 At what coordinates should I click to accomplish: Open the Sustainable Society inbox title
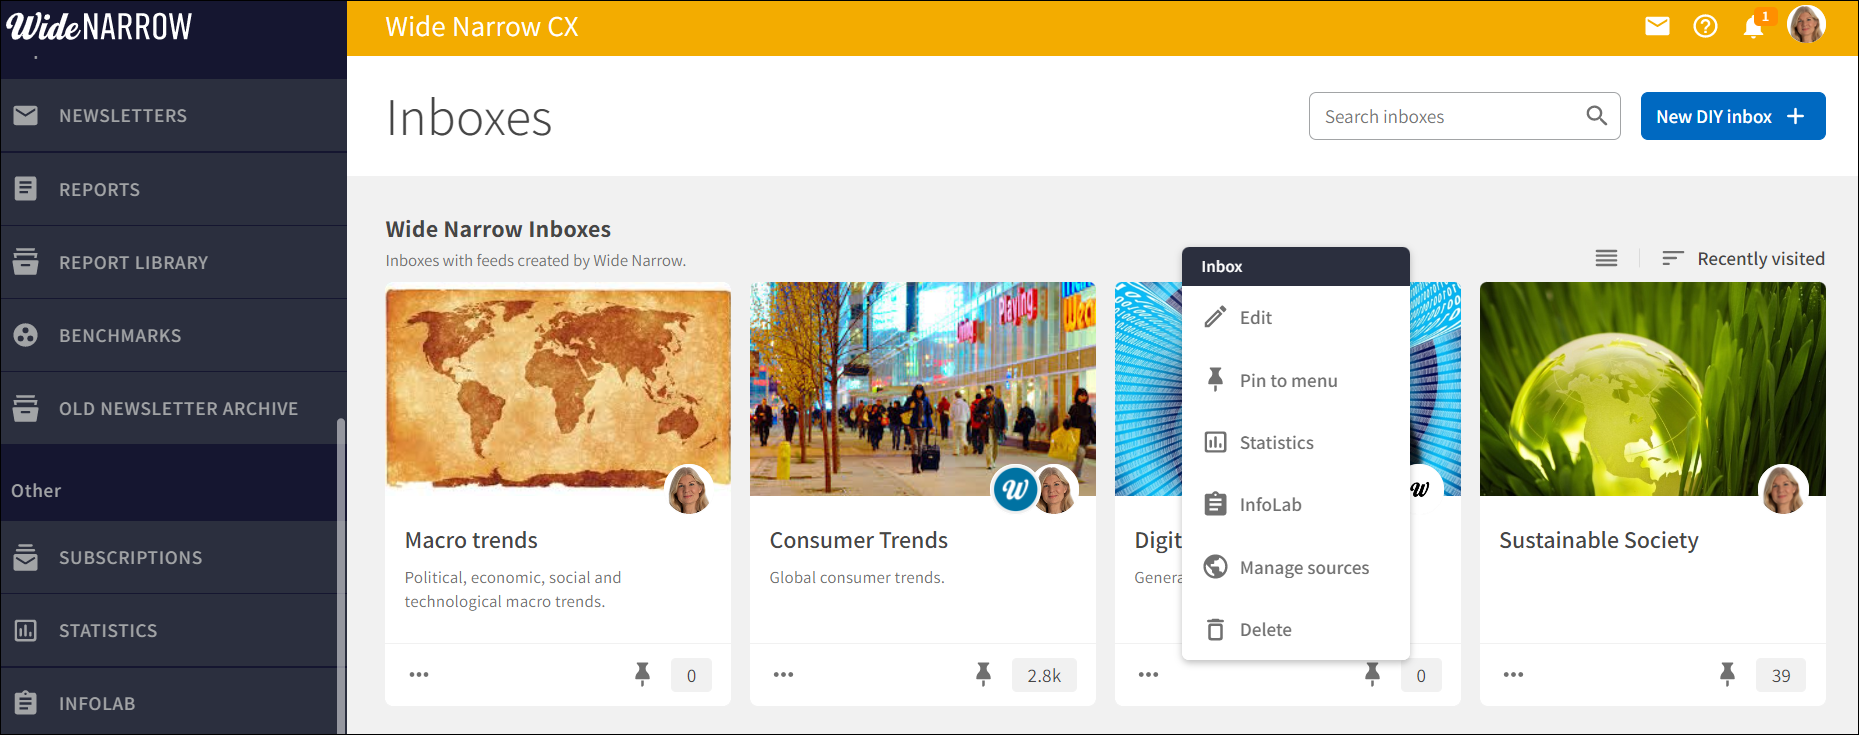[1599, 540]
